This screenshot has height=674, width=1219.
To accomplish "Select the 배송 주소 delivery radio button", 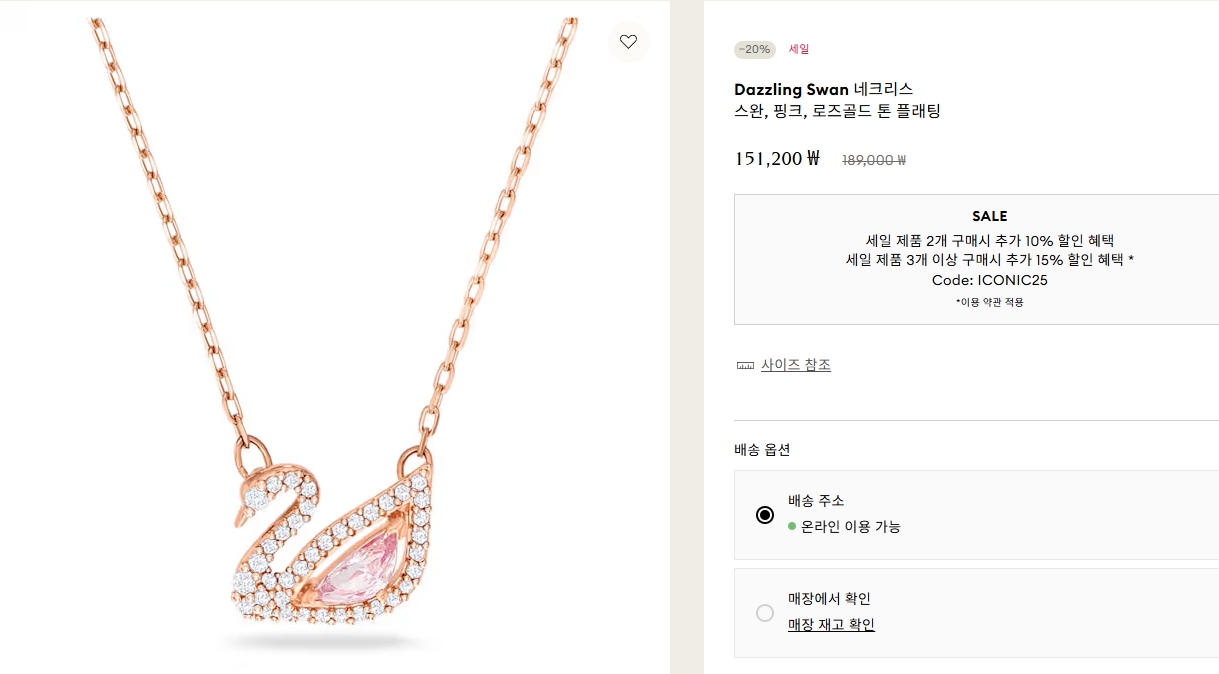I will pyautogui.click(x=765, y=515).
